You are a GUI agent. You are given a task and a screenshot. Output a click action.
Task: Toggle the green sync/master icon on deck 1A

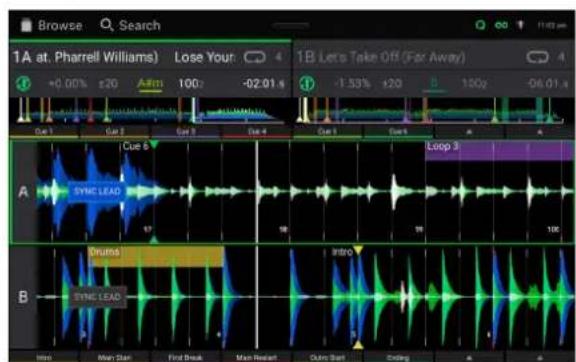[x=24, y=84]
